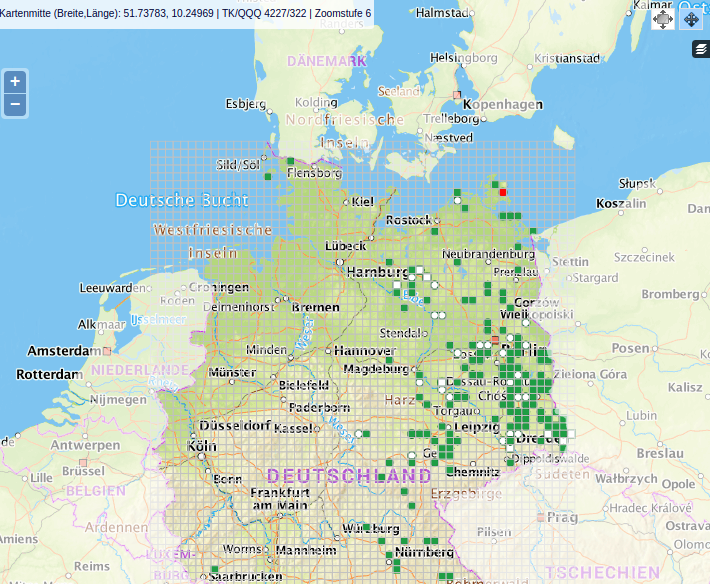Viewport: 719px width, 584px height.
Task: Click the Kartenmitte coordinate readout text
Action: (x=186, y=13)
